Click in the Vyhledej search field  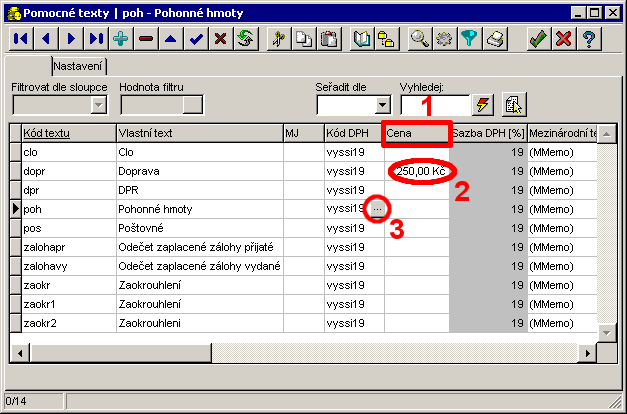(x=434, y=105)
